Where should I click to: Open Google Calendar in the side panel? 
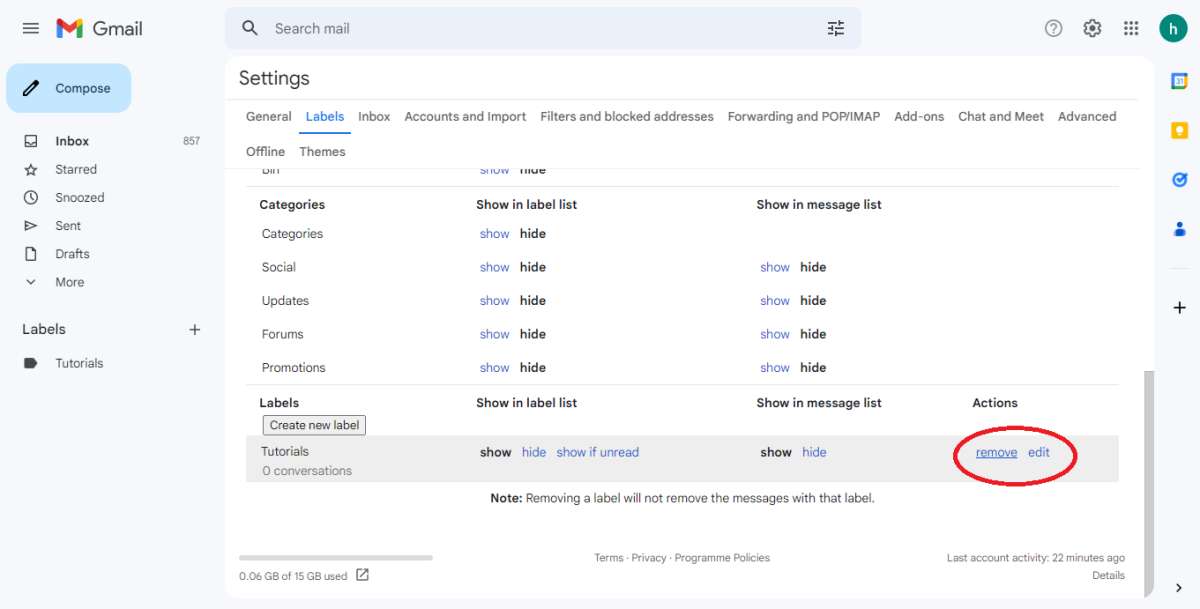1179,81
